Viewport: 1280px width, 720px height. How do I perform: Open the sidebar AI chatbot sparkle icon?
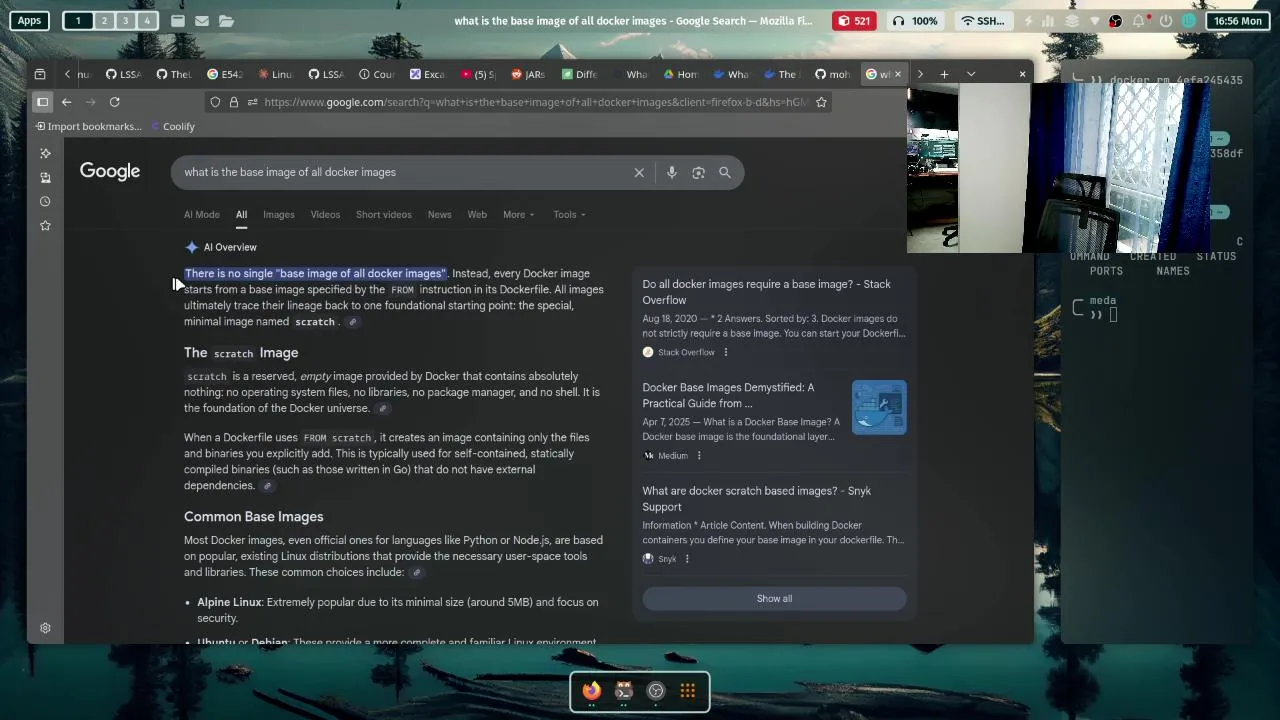point(45,153)
